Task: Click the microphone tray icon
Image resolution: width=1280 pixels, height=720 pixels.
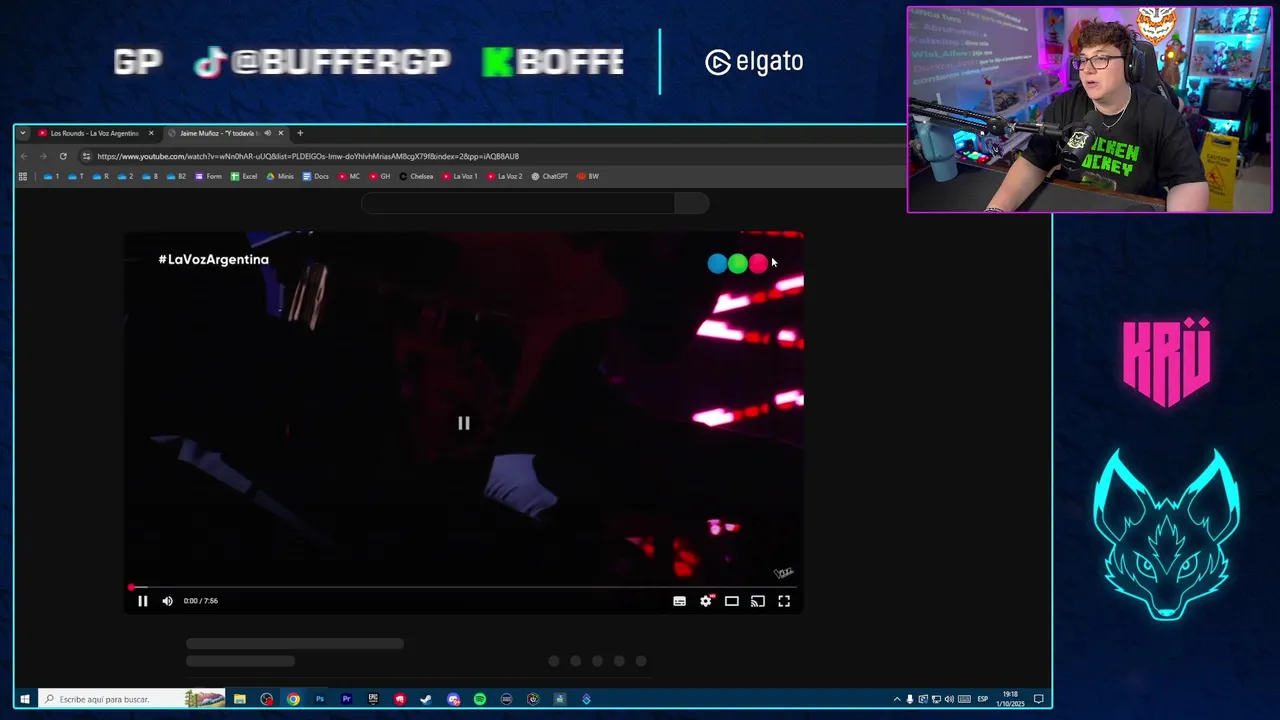Action: pos(910,699)
